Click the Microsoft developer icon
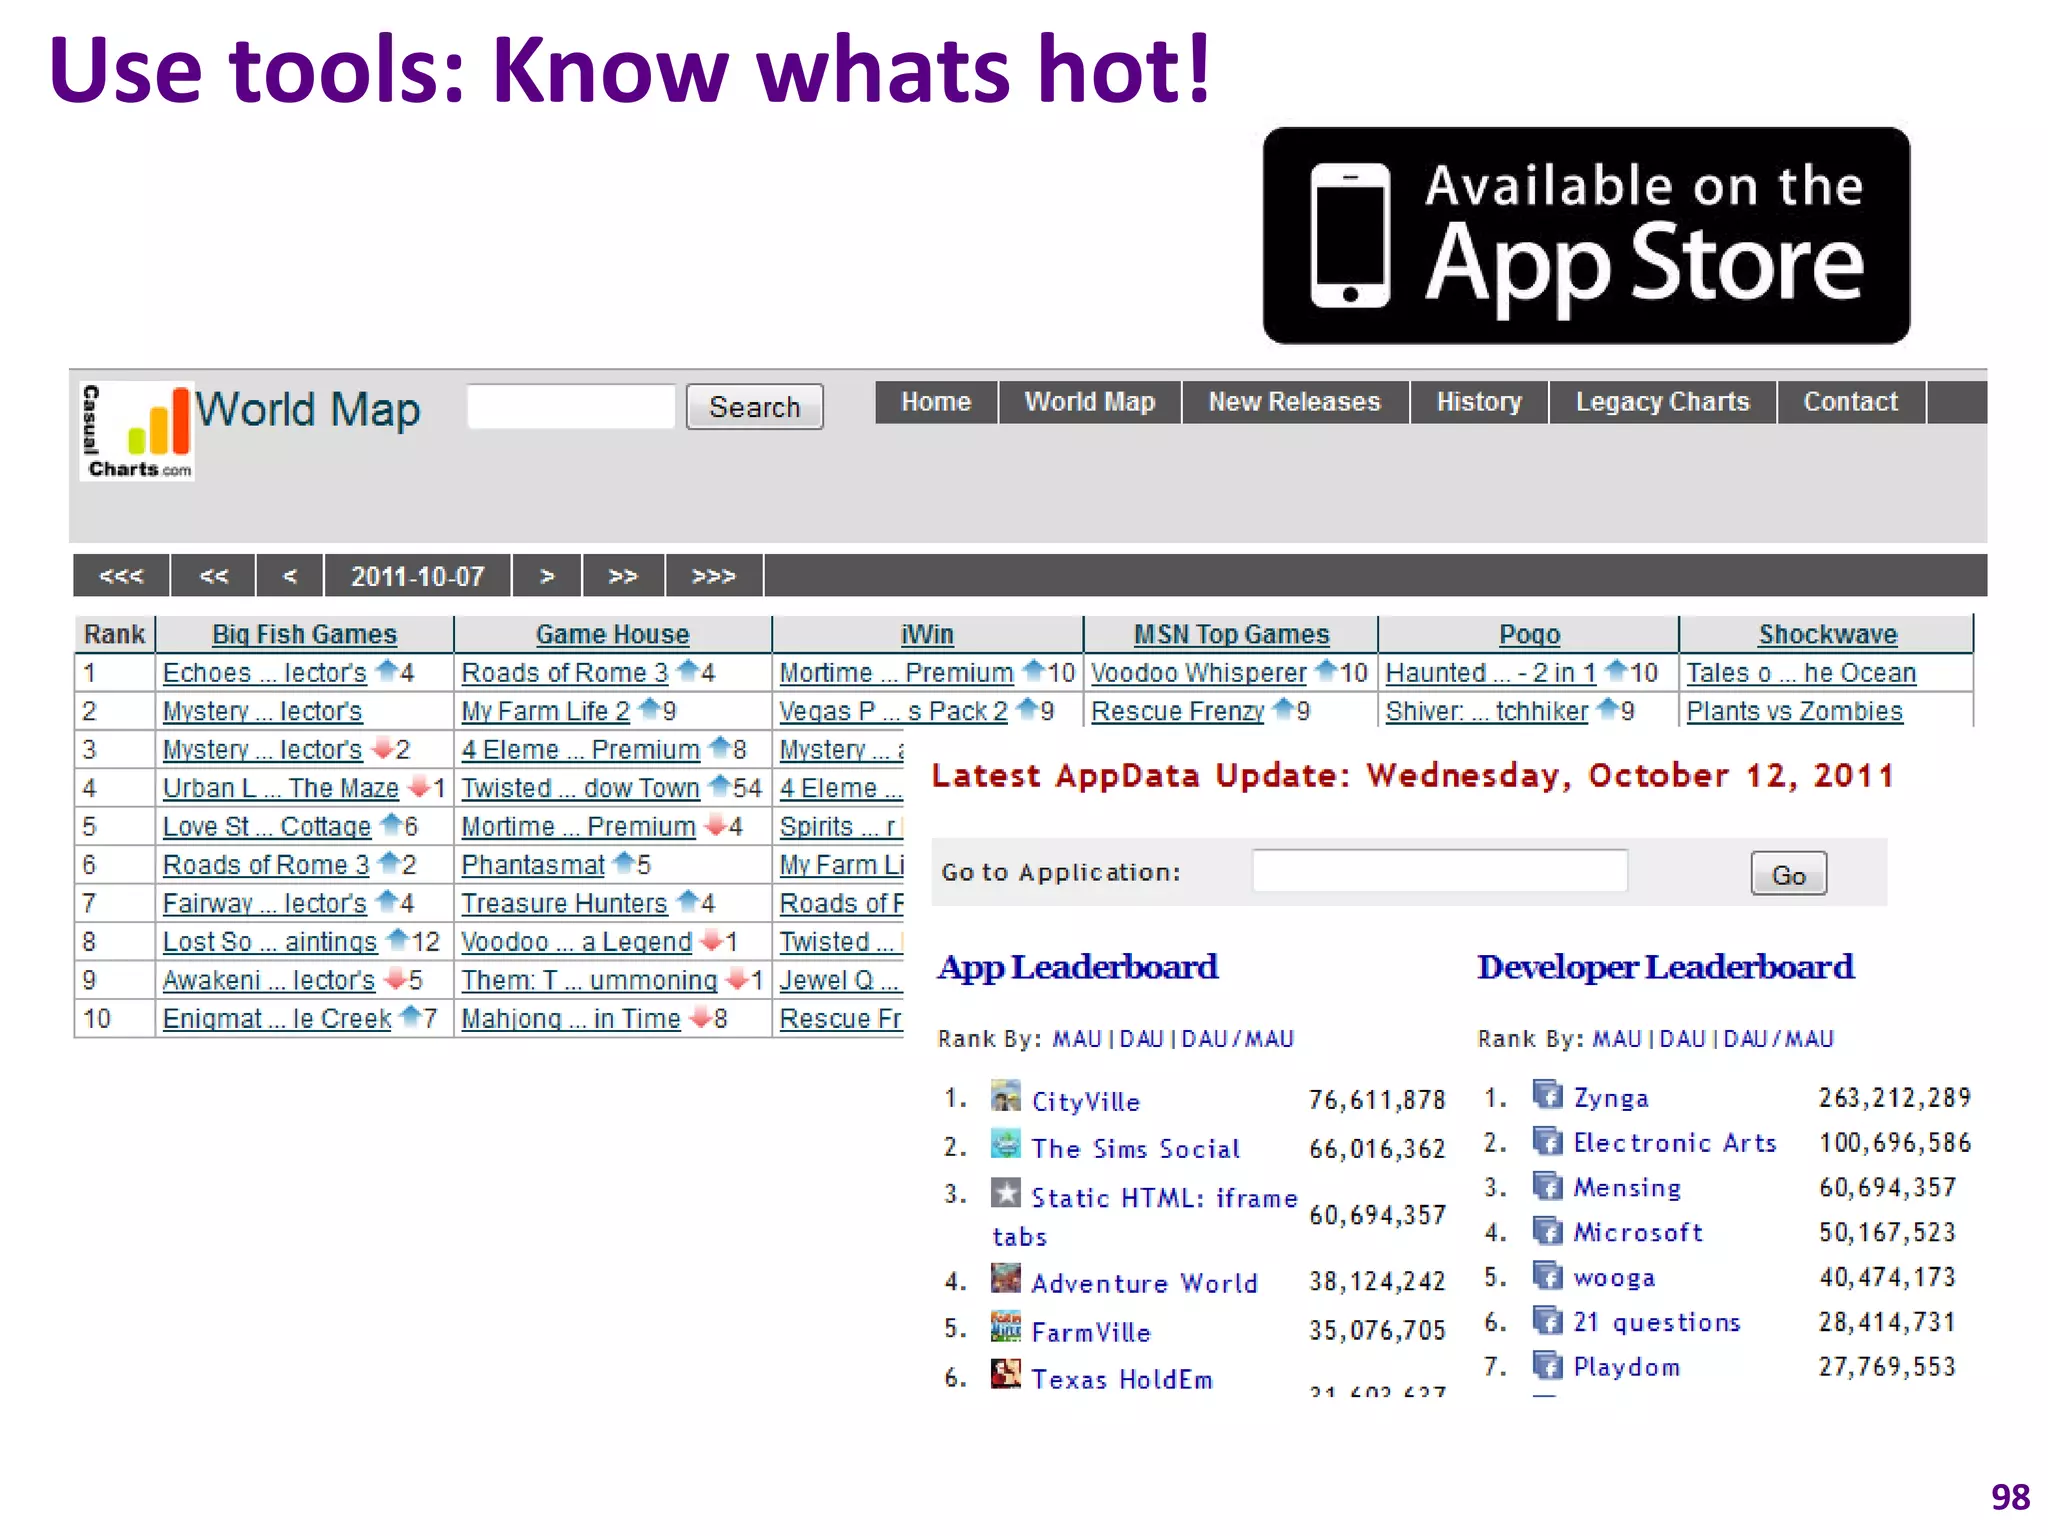Image resolution: width=2048 pixels, height=1536 pixels. (x=1547, y=1230)
